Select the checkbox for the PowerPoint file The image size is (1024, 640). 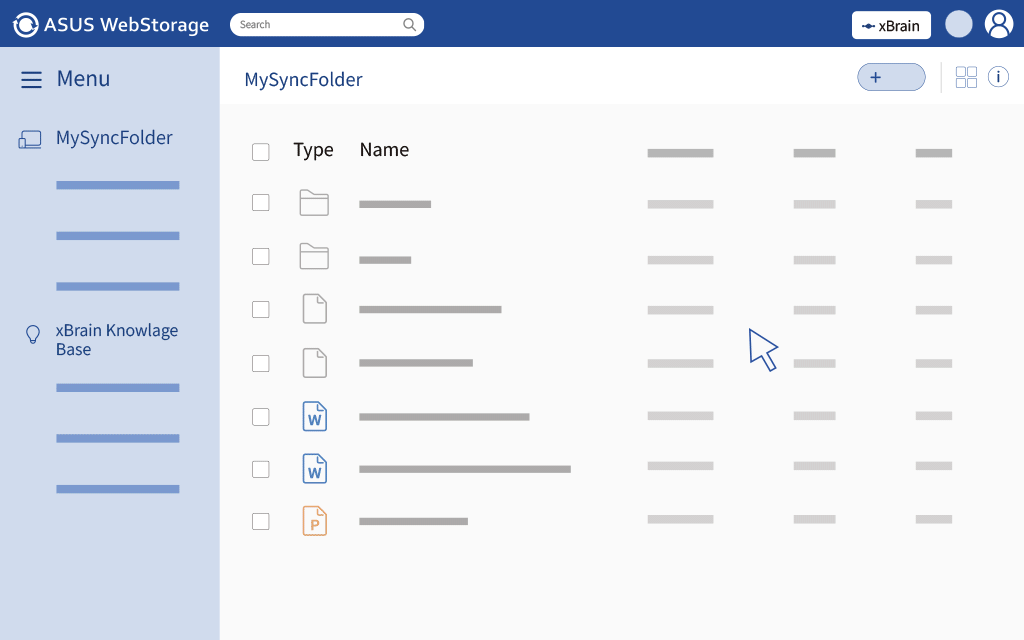(261, 521)
